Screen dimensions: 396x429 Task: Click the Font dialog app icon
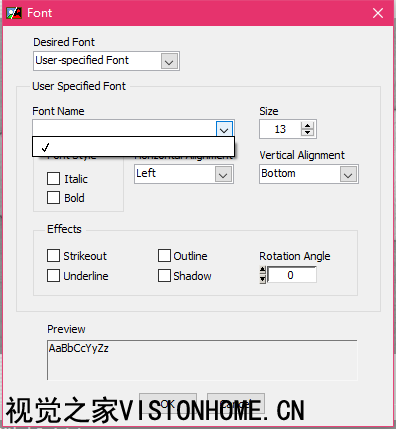(x=14, y=13)
